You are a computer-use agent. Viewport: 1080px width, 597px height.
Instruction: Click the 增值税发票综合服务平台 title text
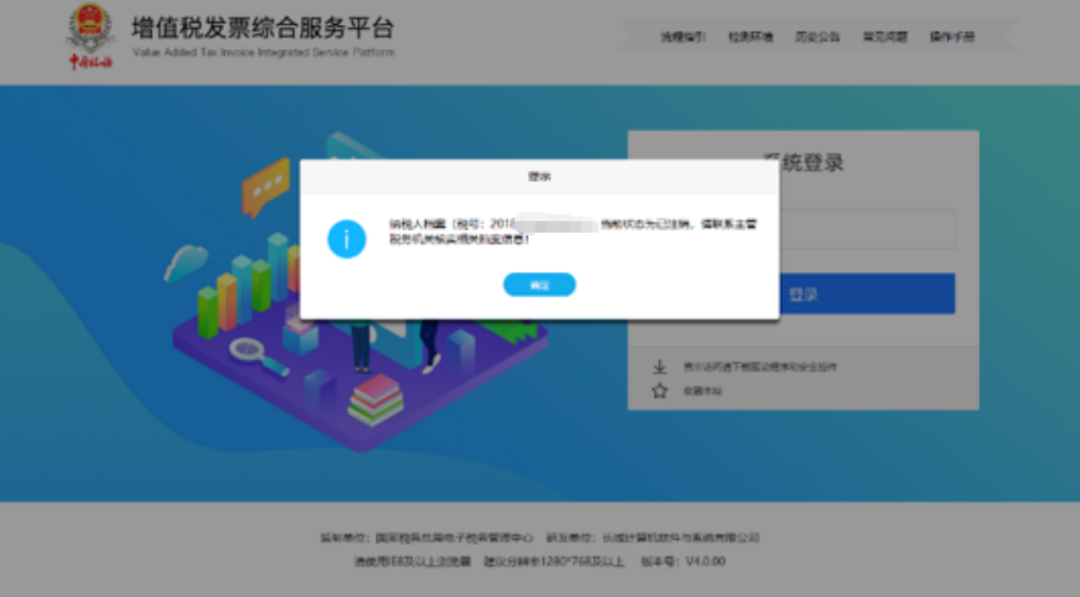pos(263,27)
